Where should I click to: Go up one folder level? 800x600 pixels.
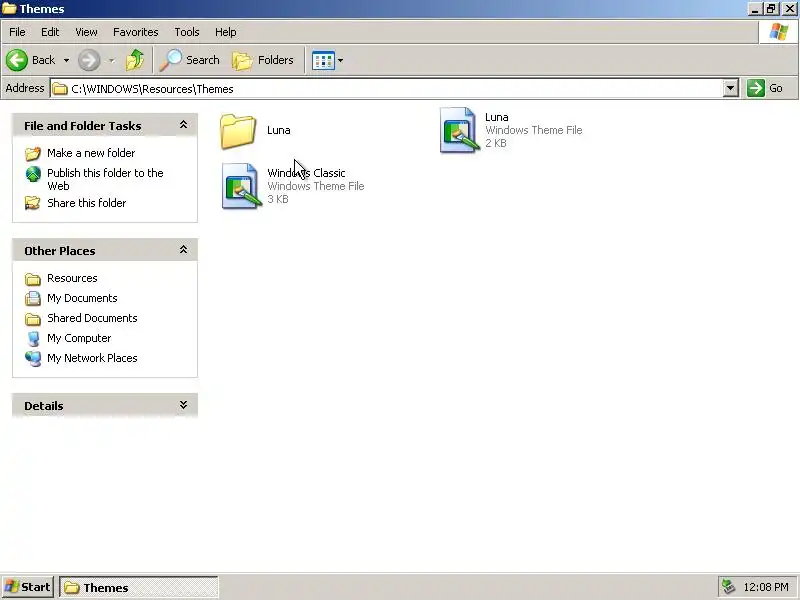(135, 60)
